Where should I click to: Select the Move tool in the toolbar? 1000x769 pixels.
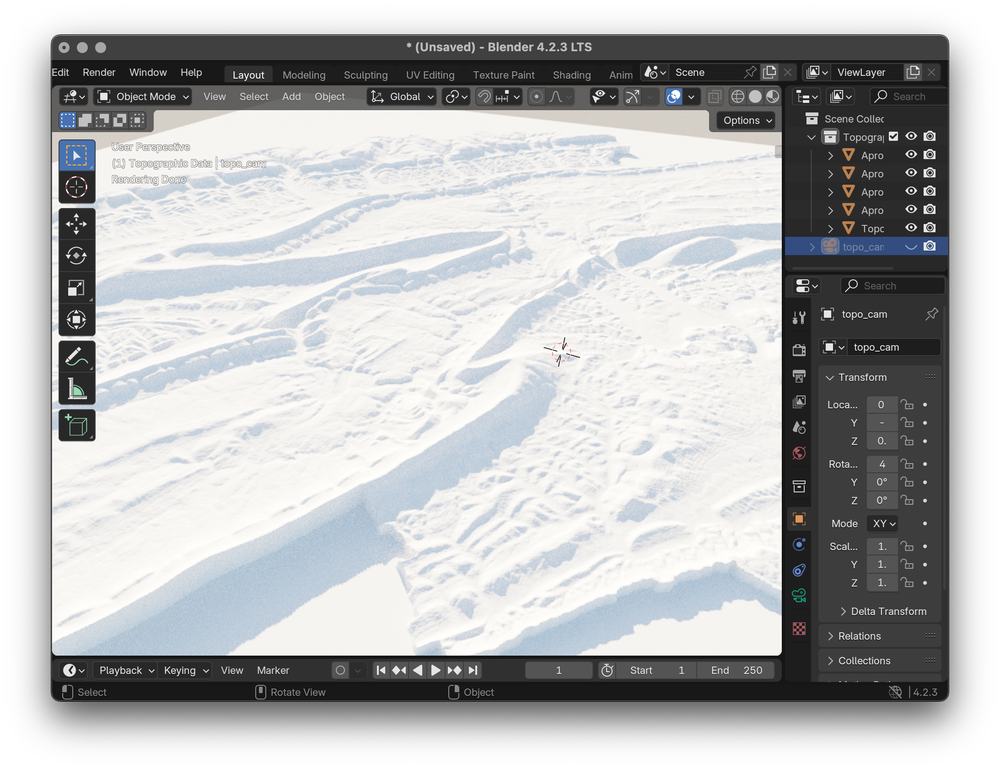tap(77, 224)
